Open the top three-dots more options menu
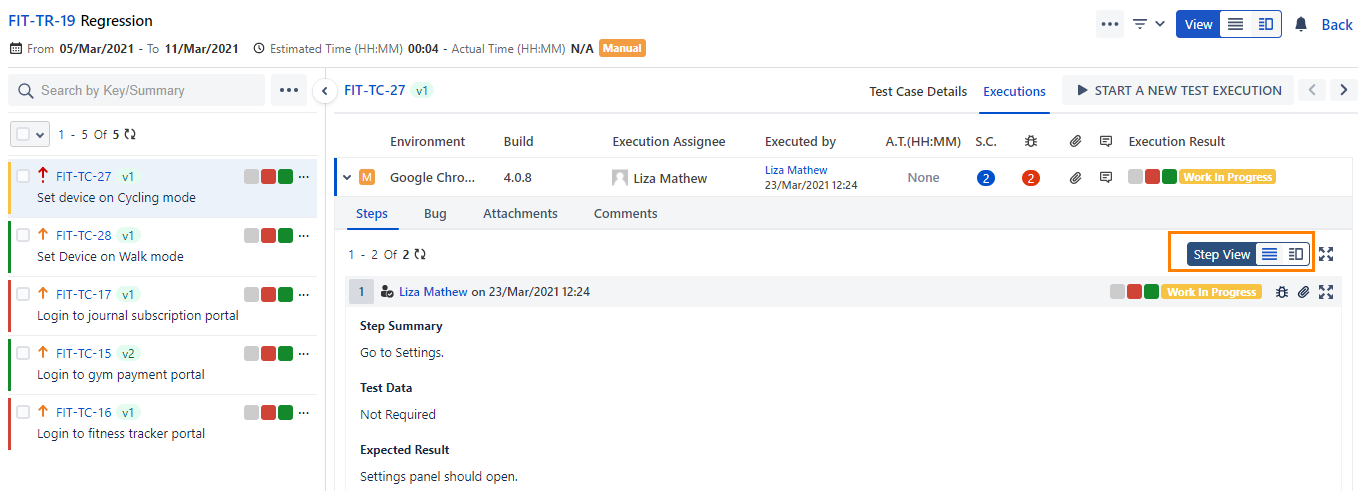This screenshot has width=1358, height=491. pos(1109,24)
